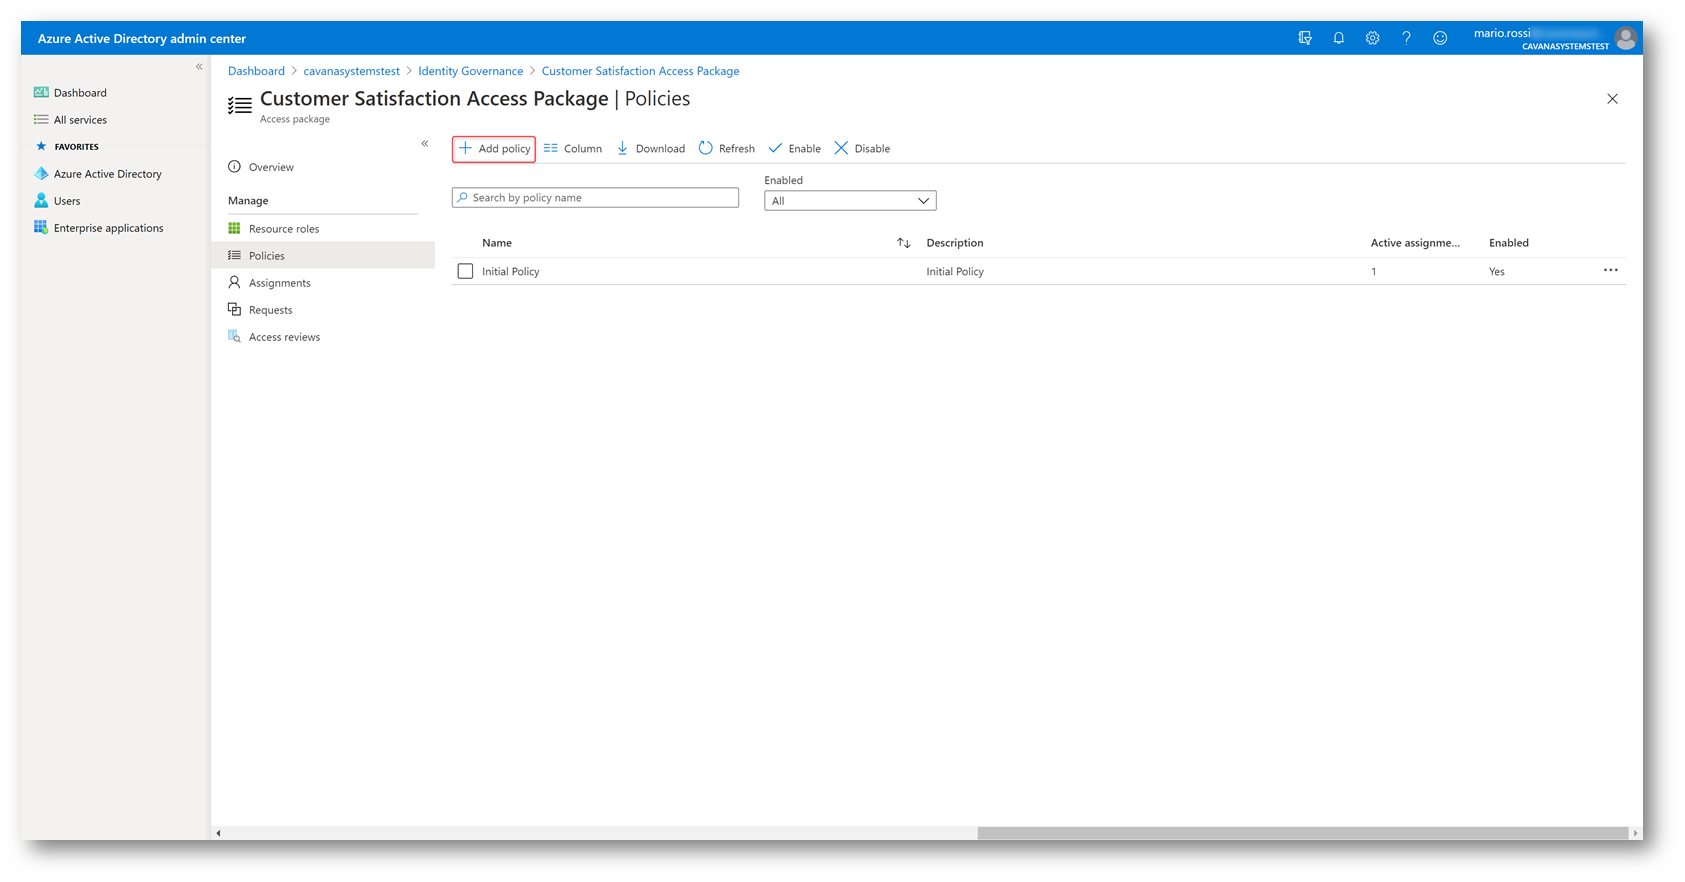Open the Column options
Image resolution: width=1685 pixels, height=882 pixels.
(573, 149)
